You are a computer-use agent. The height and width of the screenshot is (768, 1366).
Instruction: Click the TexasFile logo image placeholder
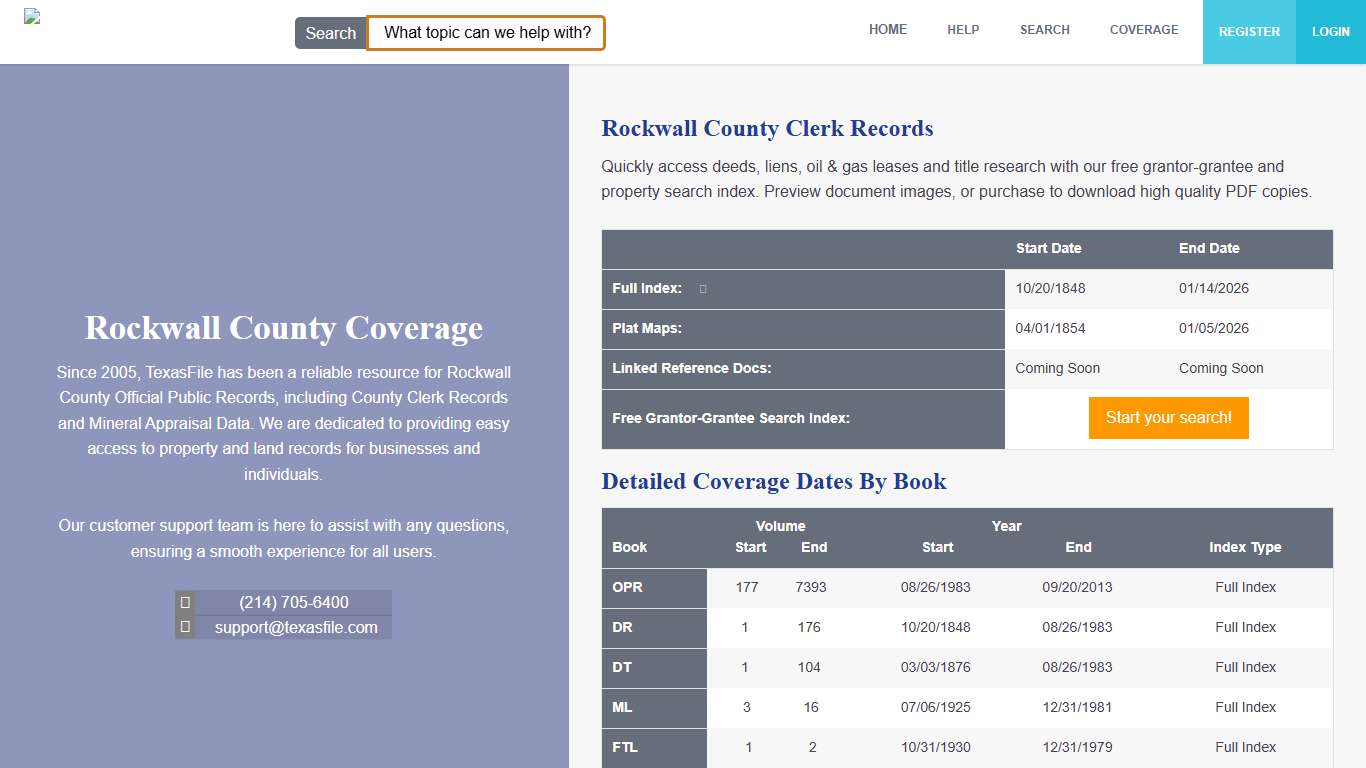pos(31,17)
